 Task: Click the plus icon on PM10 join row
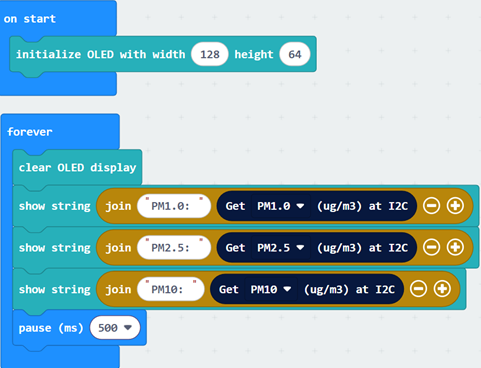[442, 289]
